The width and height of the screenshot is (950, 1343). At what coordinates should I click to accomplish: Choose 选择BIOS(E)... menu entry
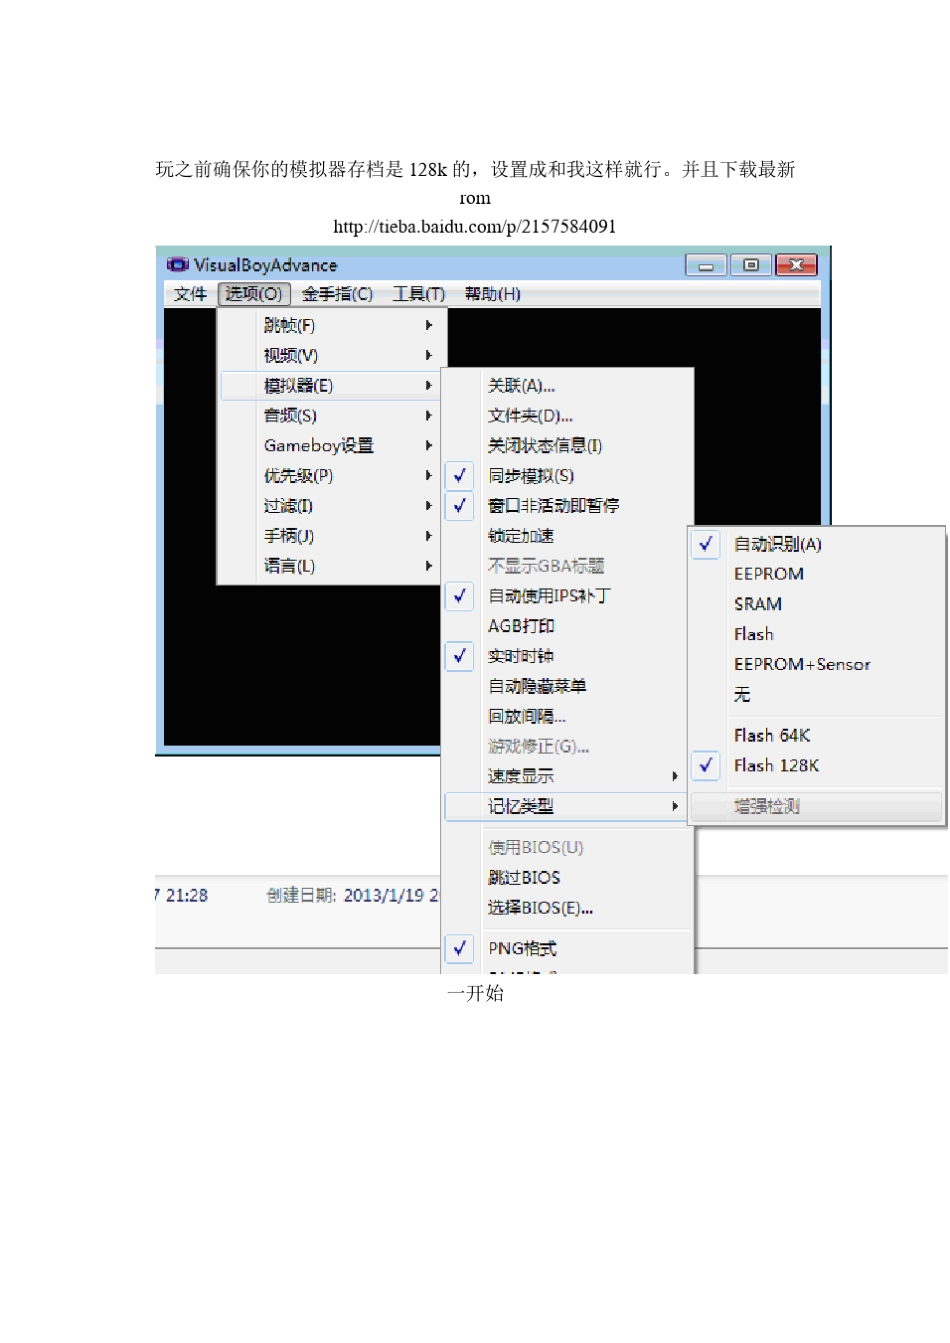click(x=566, y=908)
